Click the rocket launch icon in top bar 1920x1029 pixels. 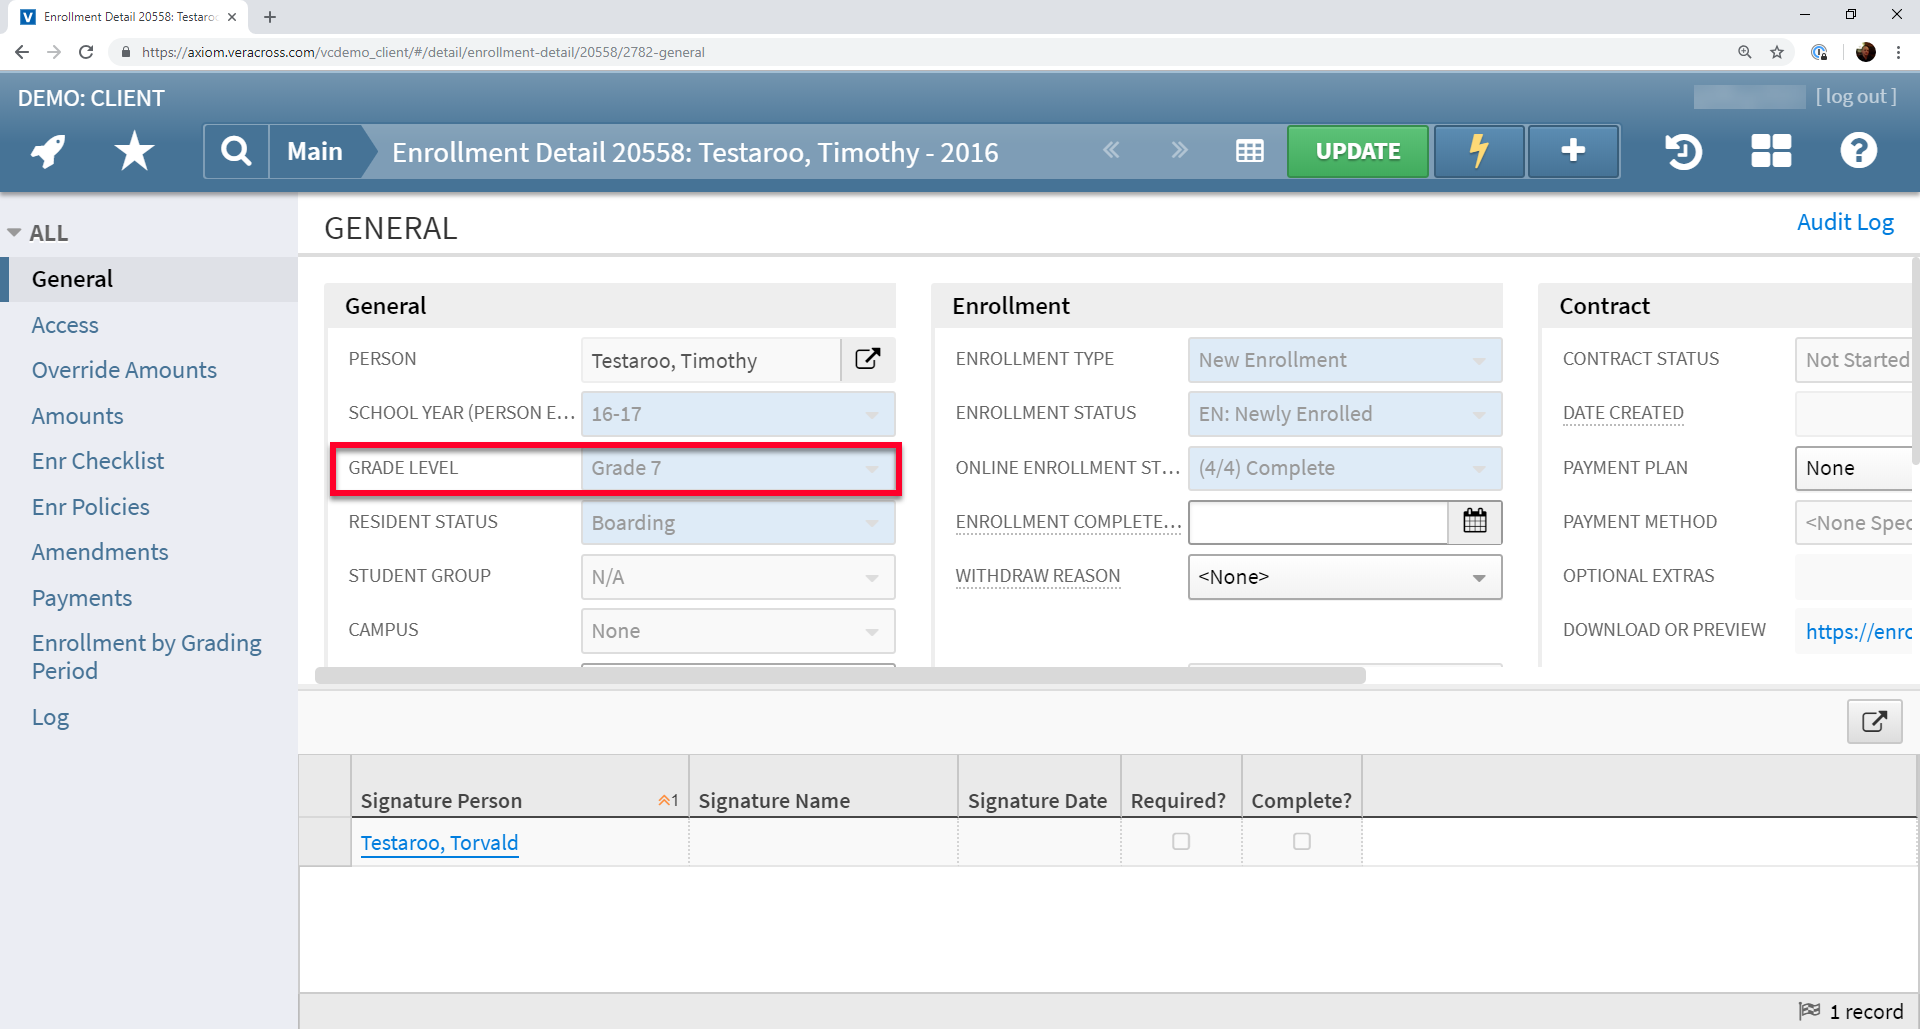(46, 151)
